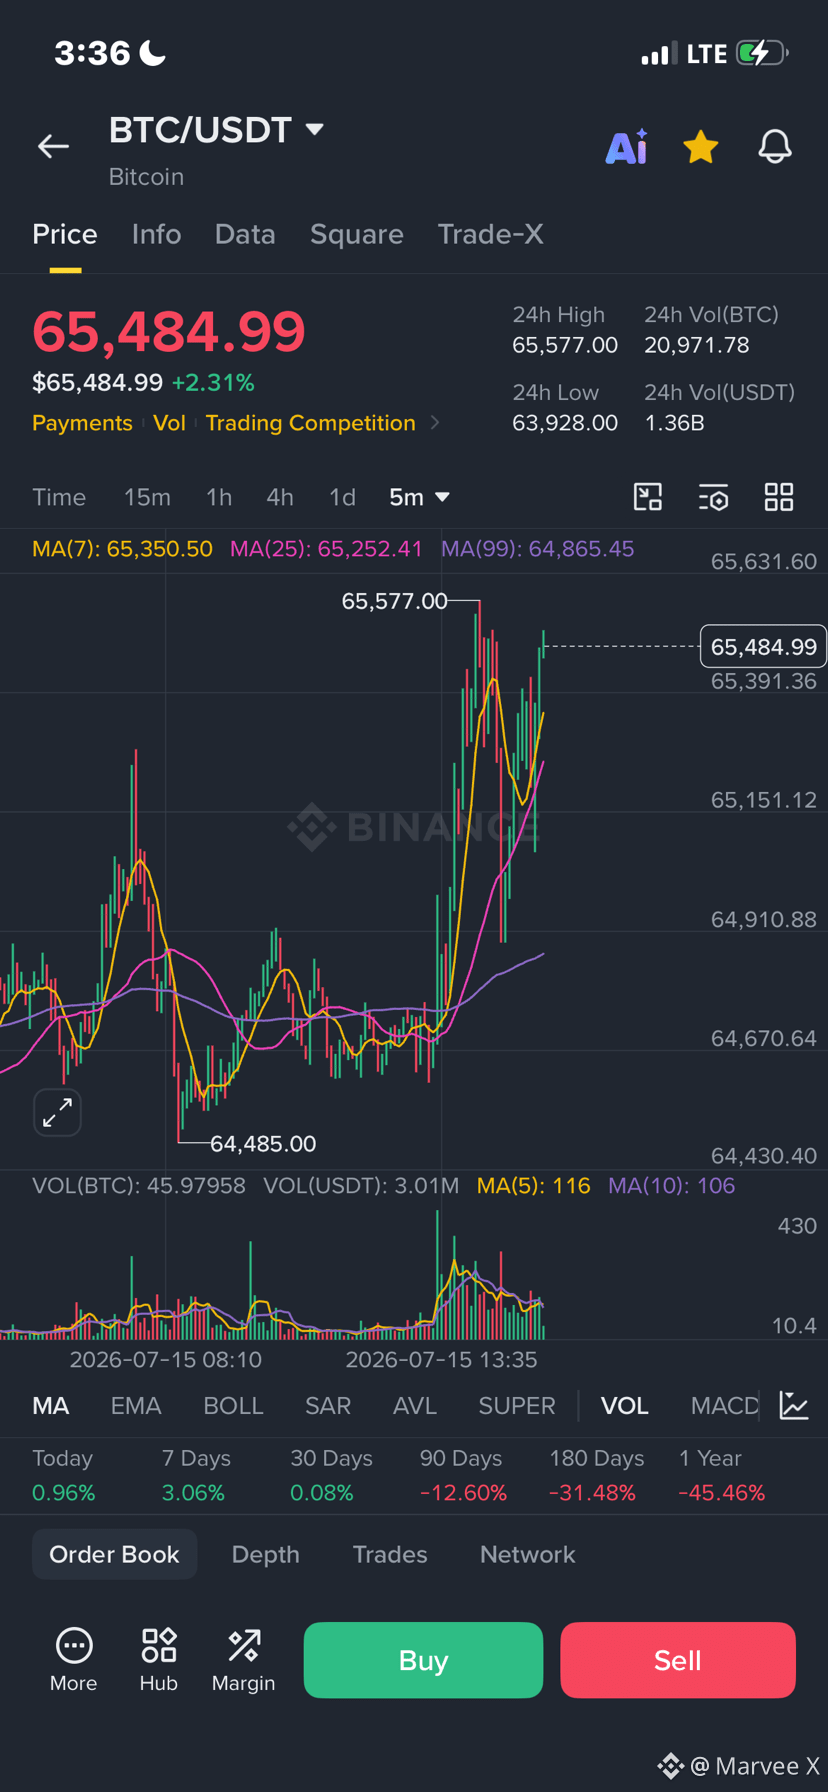The height and width of the screenshot is (1792, 828).
Task: Toggle the VOL sub-indicator
Action: tap(625, 1406)
